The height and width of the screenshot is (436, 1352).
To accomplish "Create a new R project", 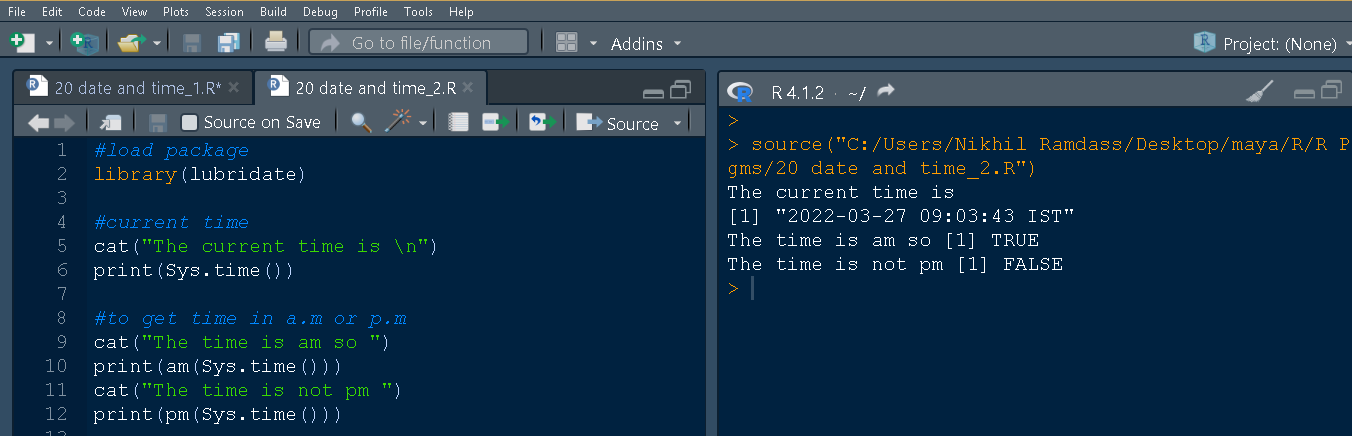I will pyautogui.click(x=84, y=43).
